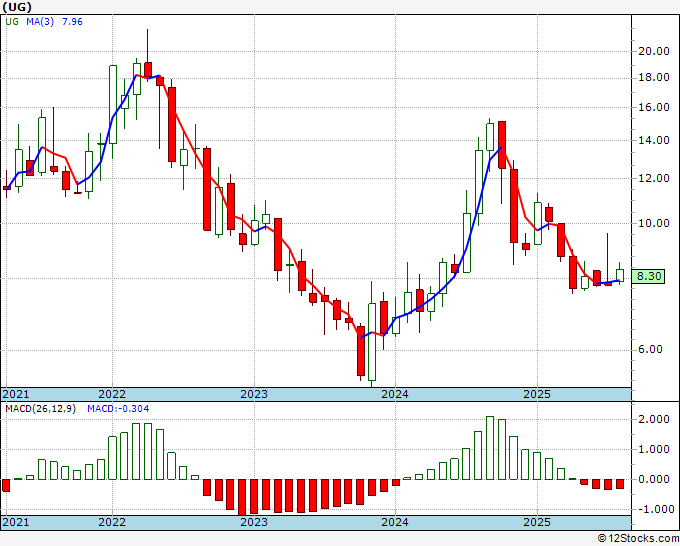680x546 pixels.
Task: Click 2025 on the price chart timeline
Action: point(537,394)
